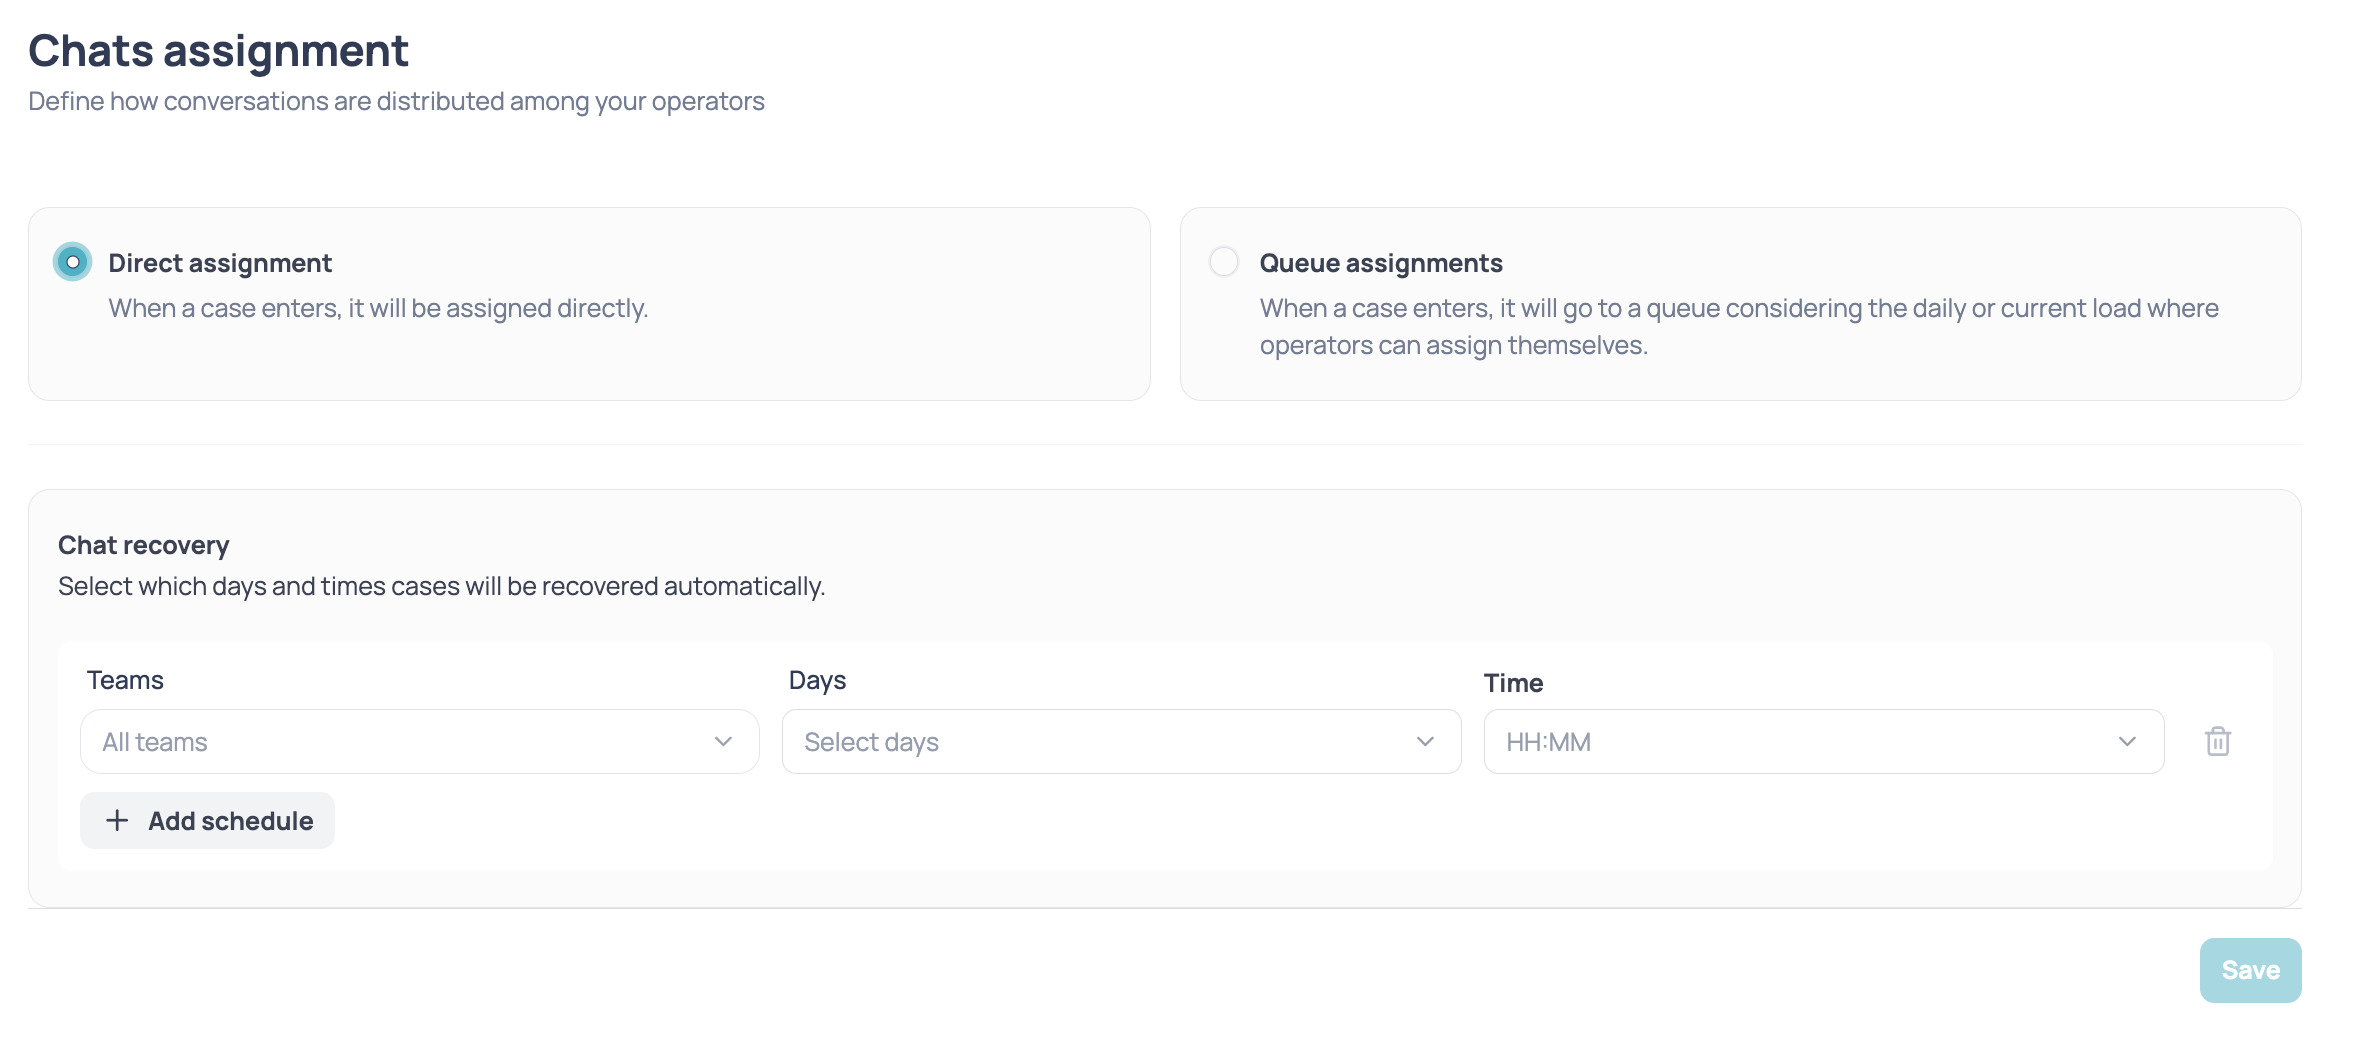The width and height of the screenshot is (2354, 1038).
Task: Click the Add schedule button label
Action: [x=231, y=821]
